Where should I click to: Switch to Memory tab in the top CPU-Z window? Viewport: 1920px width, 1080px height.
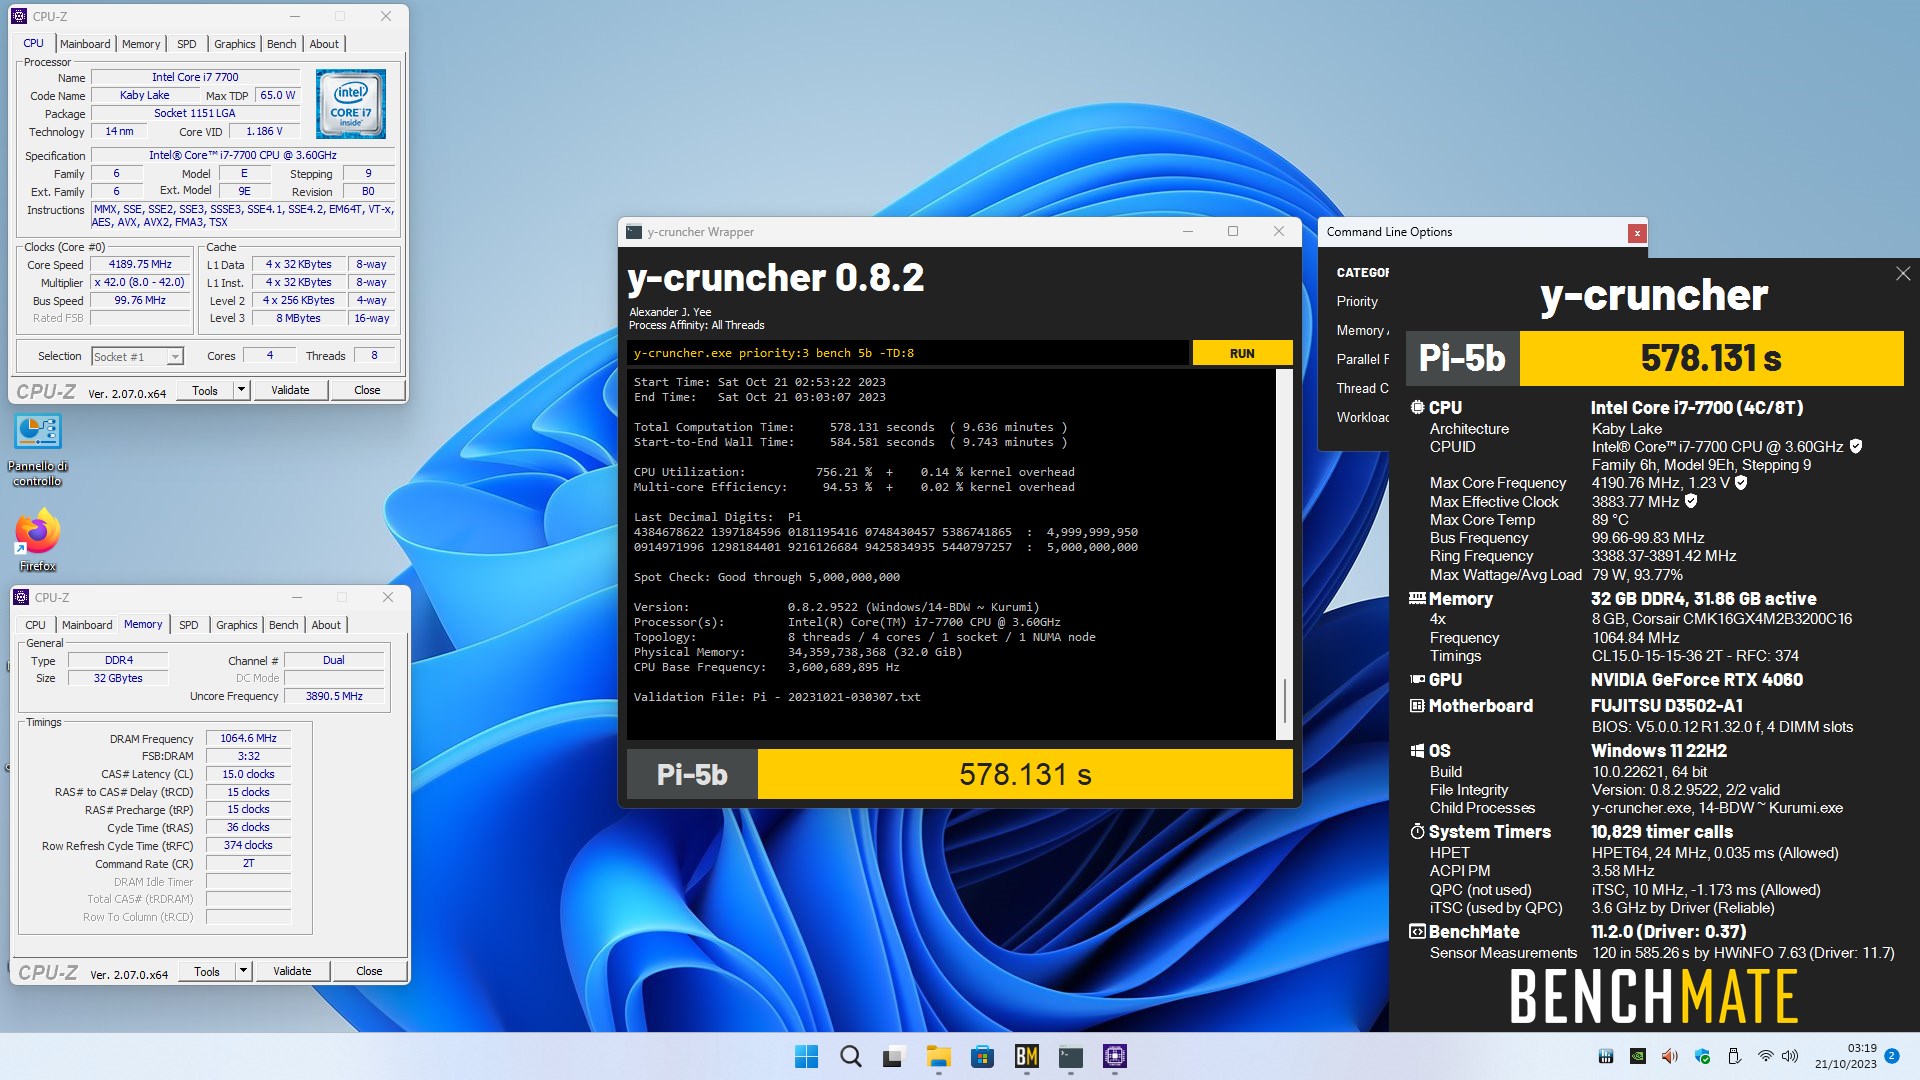141,44
